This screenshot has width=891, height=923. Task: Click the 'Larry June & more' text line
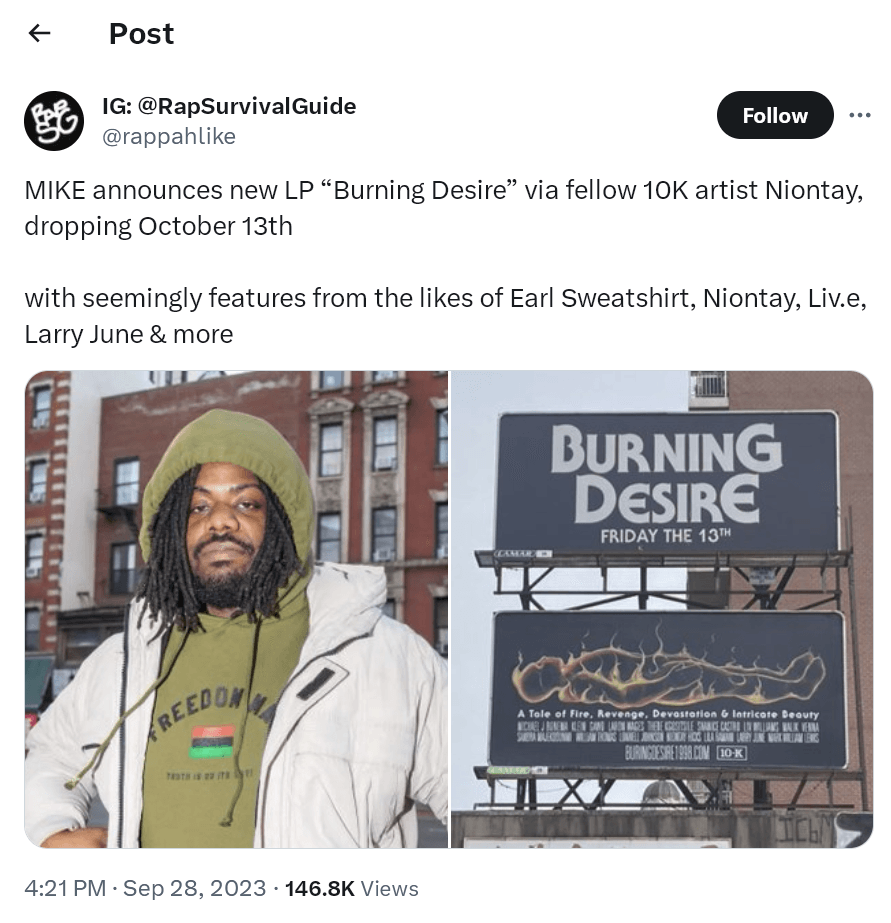[129, 334]
